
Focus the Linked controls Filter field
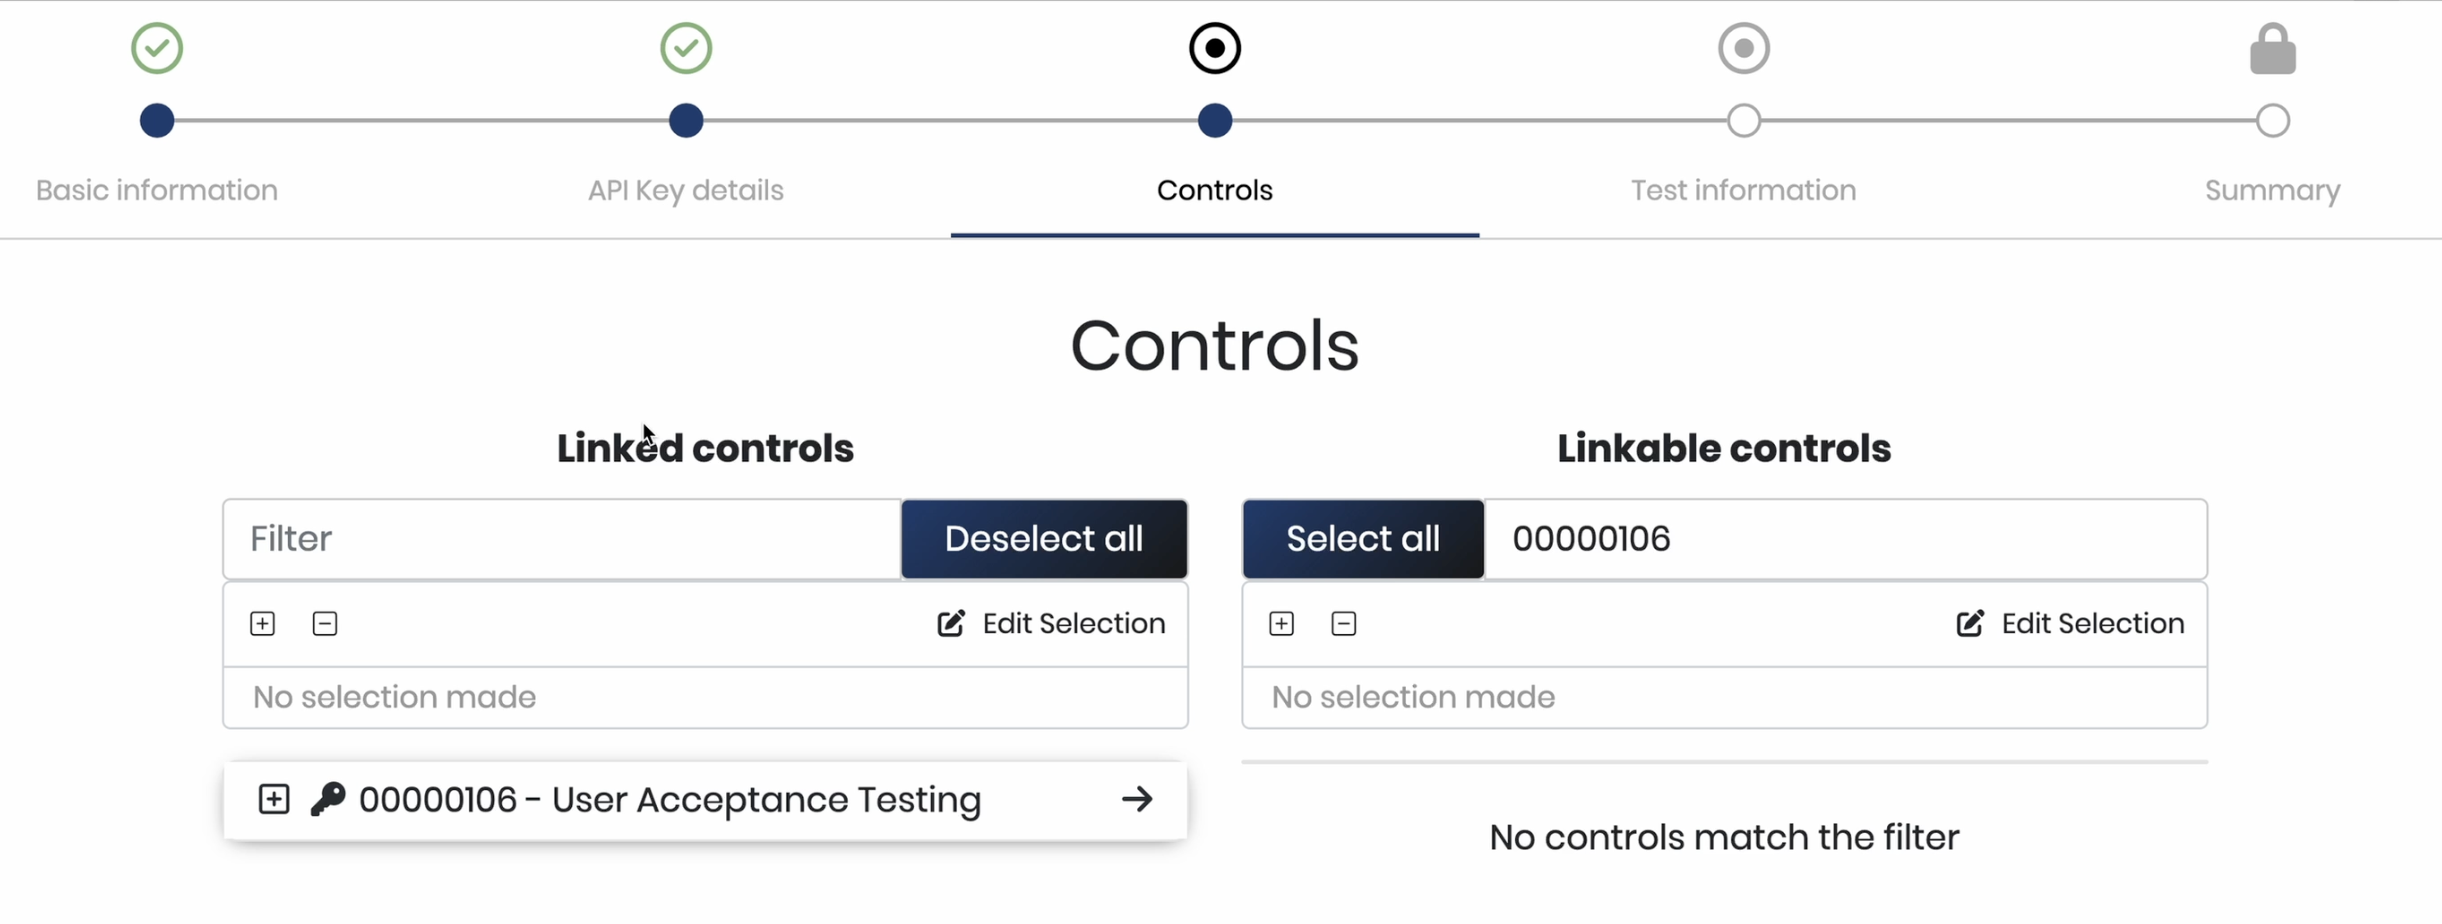click(562, 539)
